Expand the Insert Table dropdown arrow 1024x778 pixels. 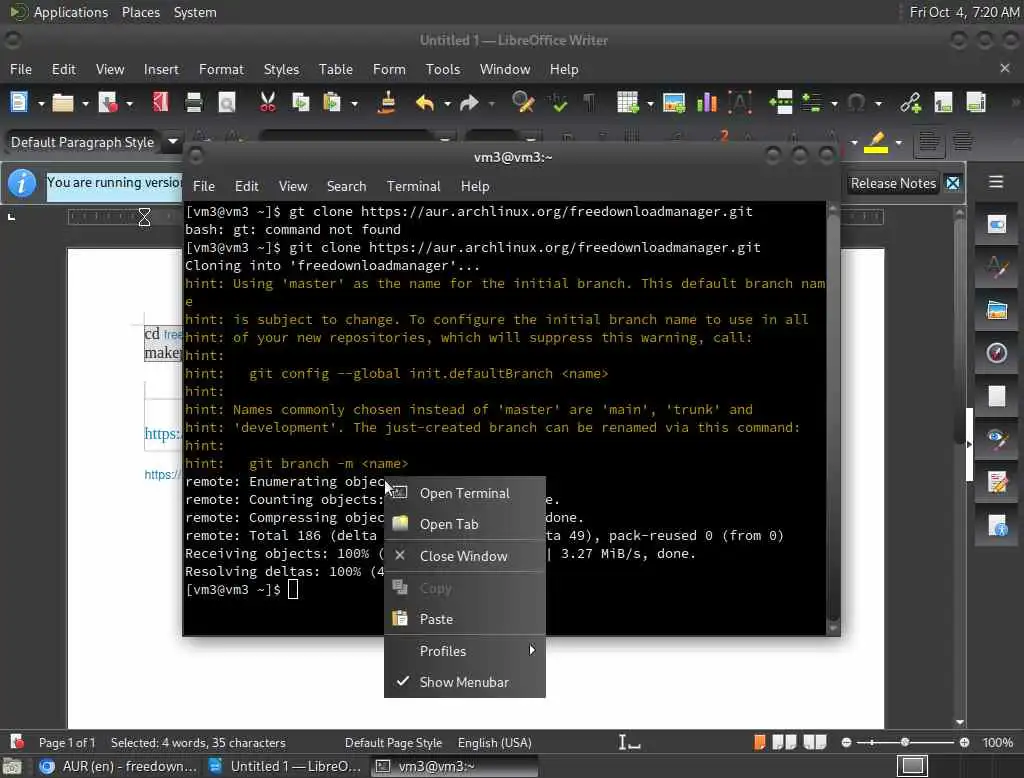point(650,103)
